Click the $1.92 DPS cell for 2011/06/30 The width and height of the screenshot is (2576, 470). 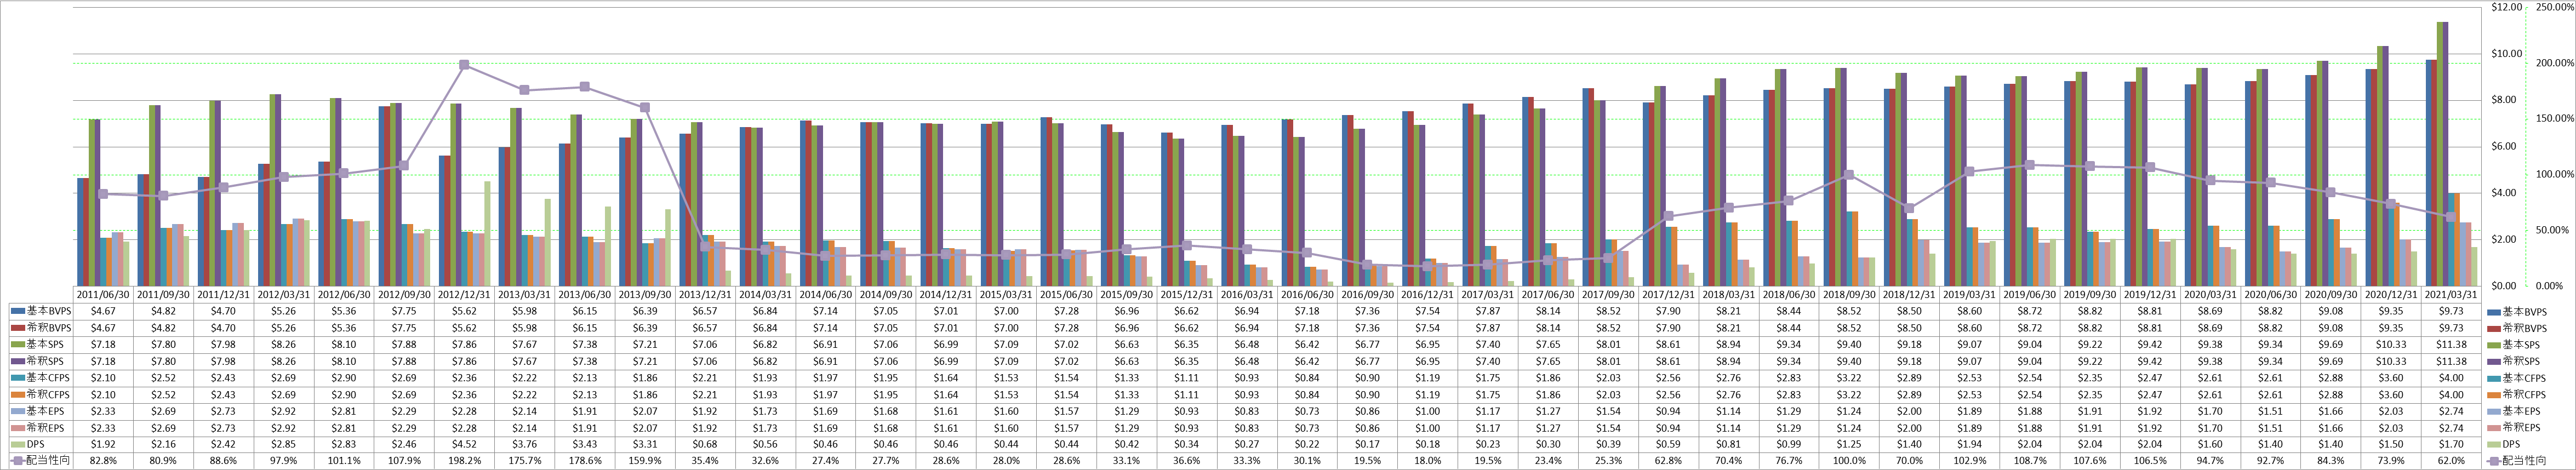(x=103, y=444)
